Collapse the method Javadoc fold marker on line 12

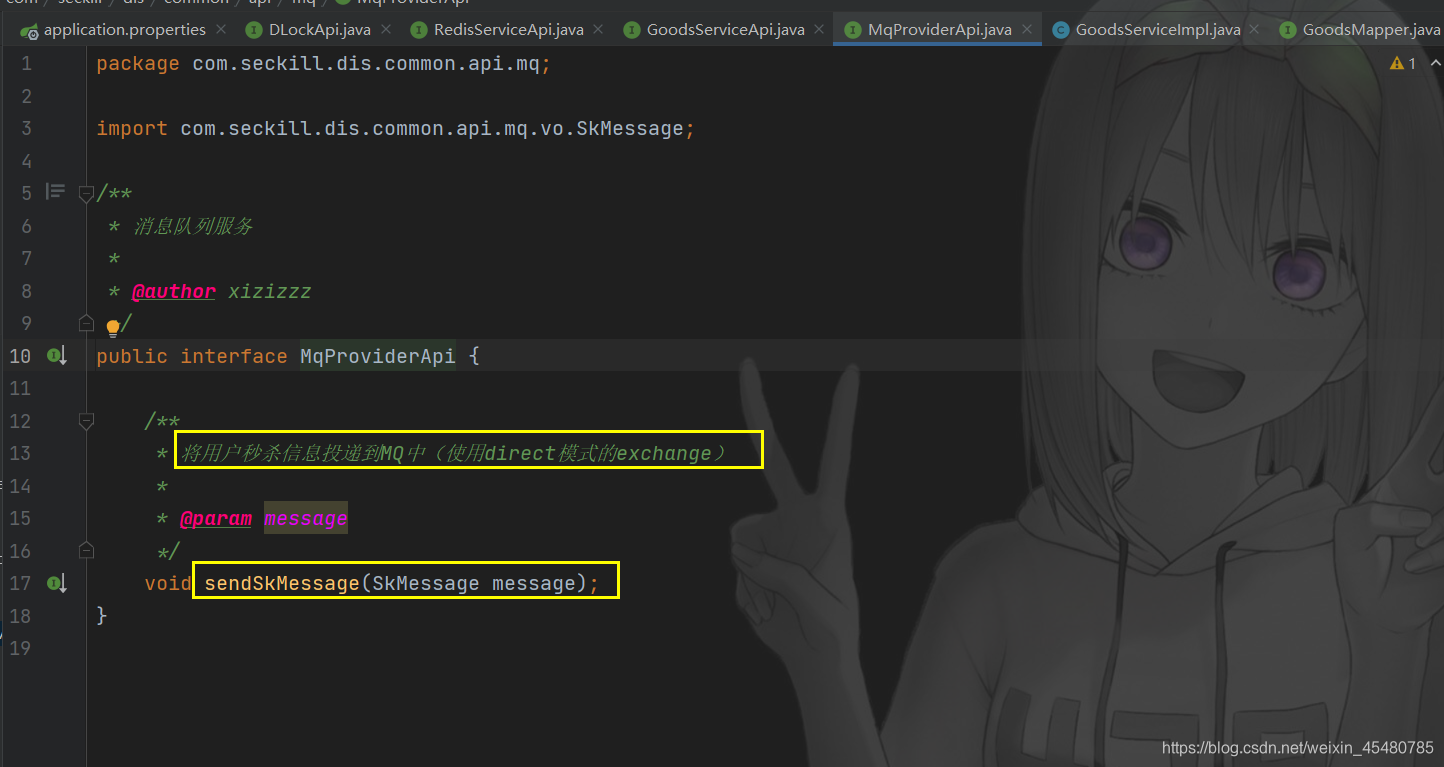[x=86, y=421]
